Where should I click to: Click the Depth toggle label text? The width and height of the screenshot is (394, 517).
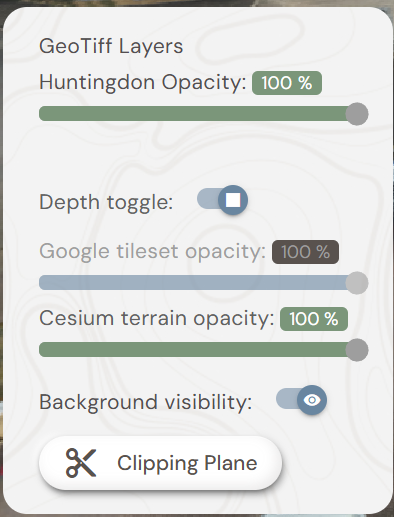click(106, 202)
